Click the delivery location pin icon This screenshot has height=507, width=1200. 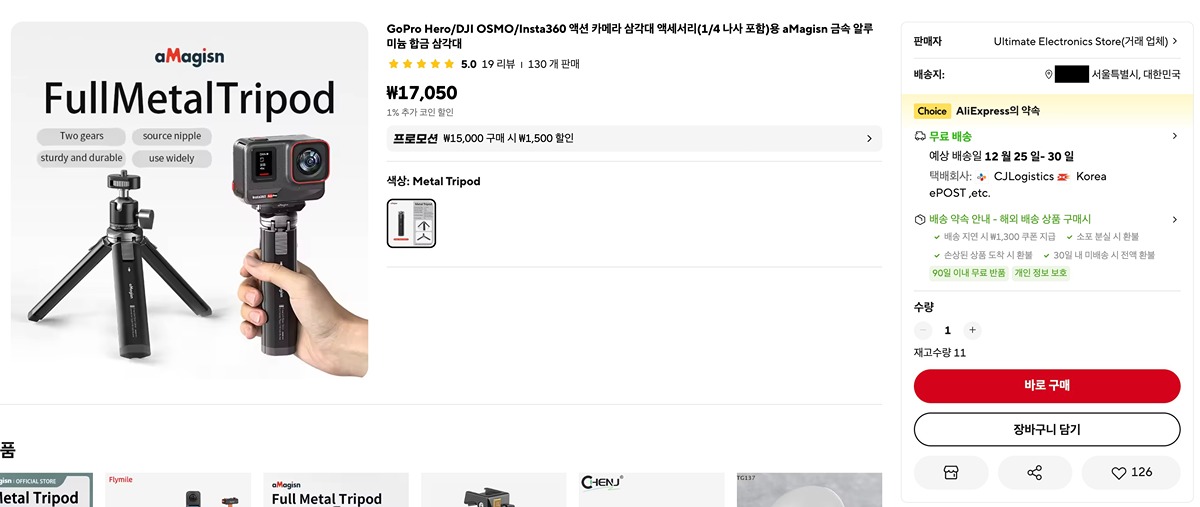(1048, 74)
